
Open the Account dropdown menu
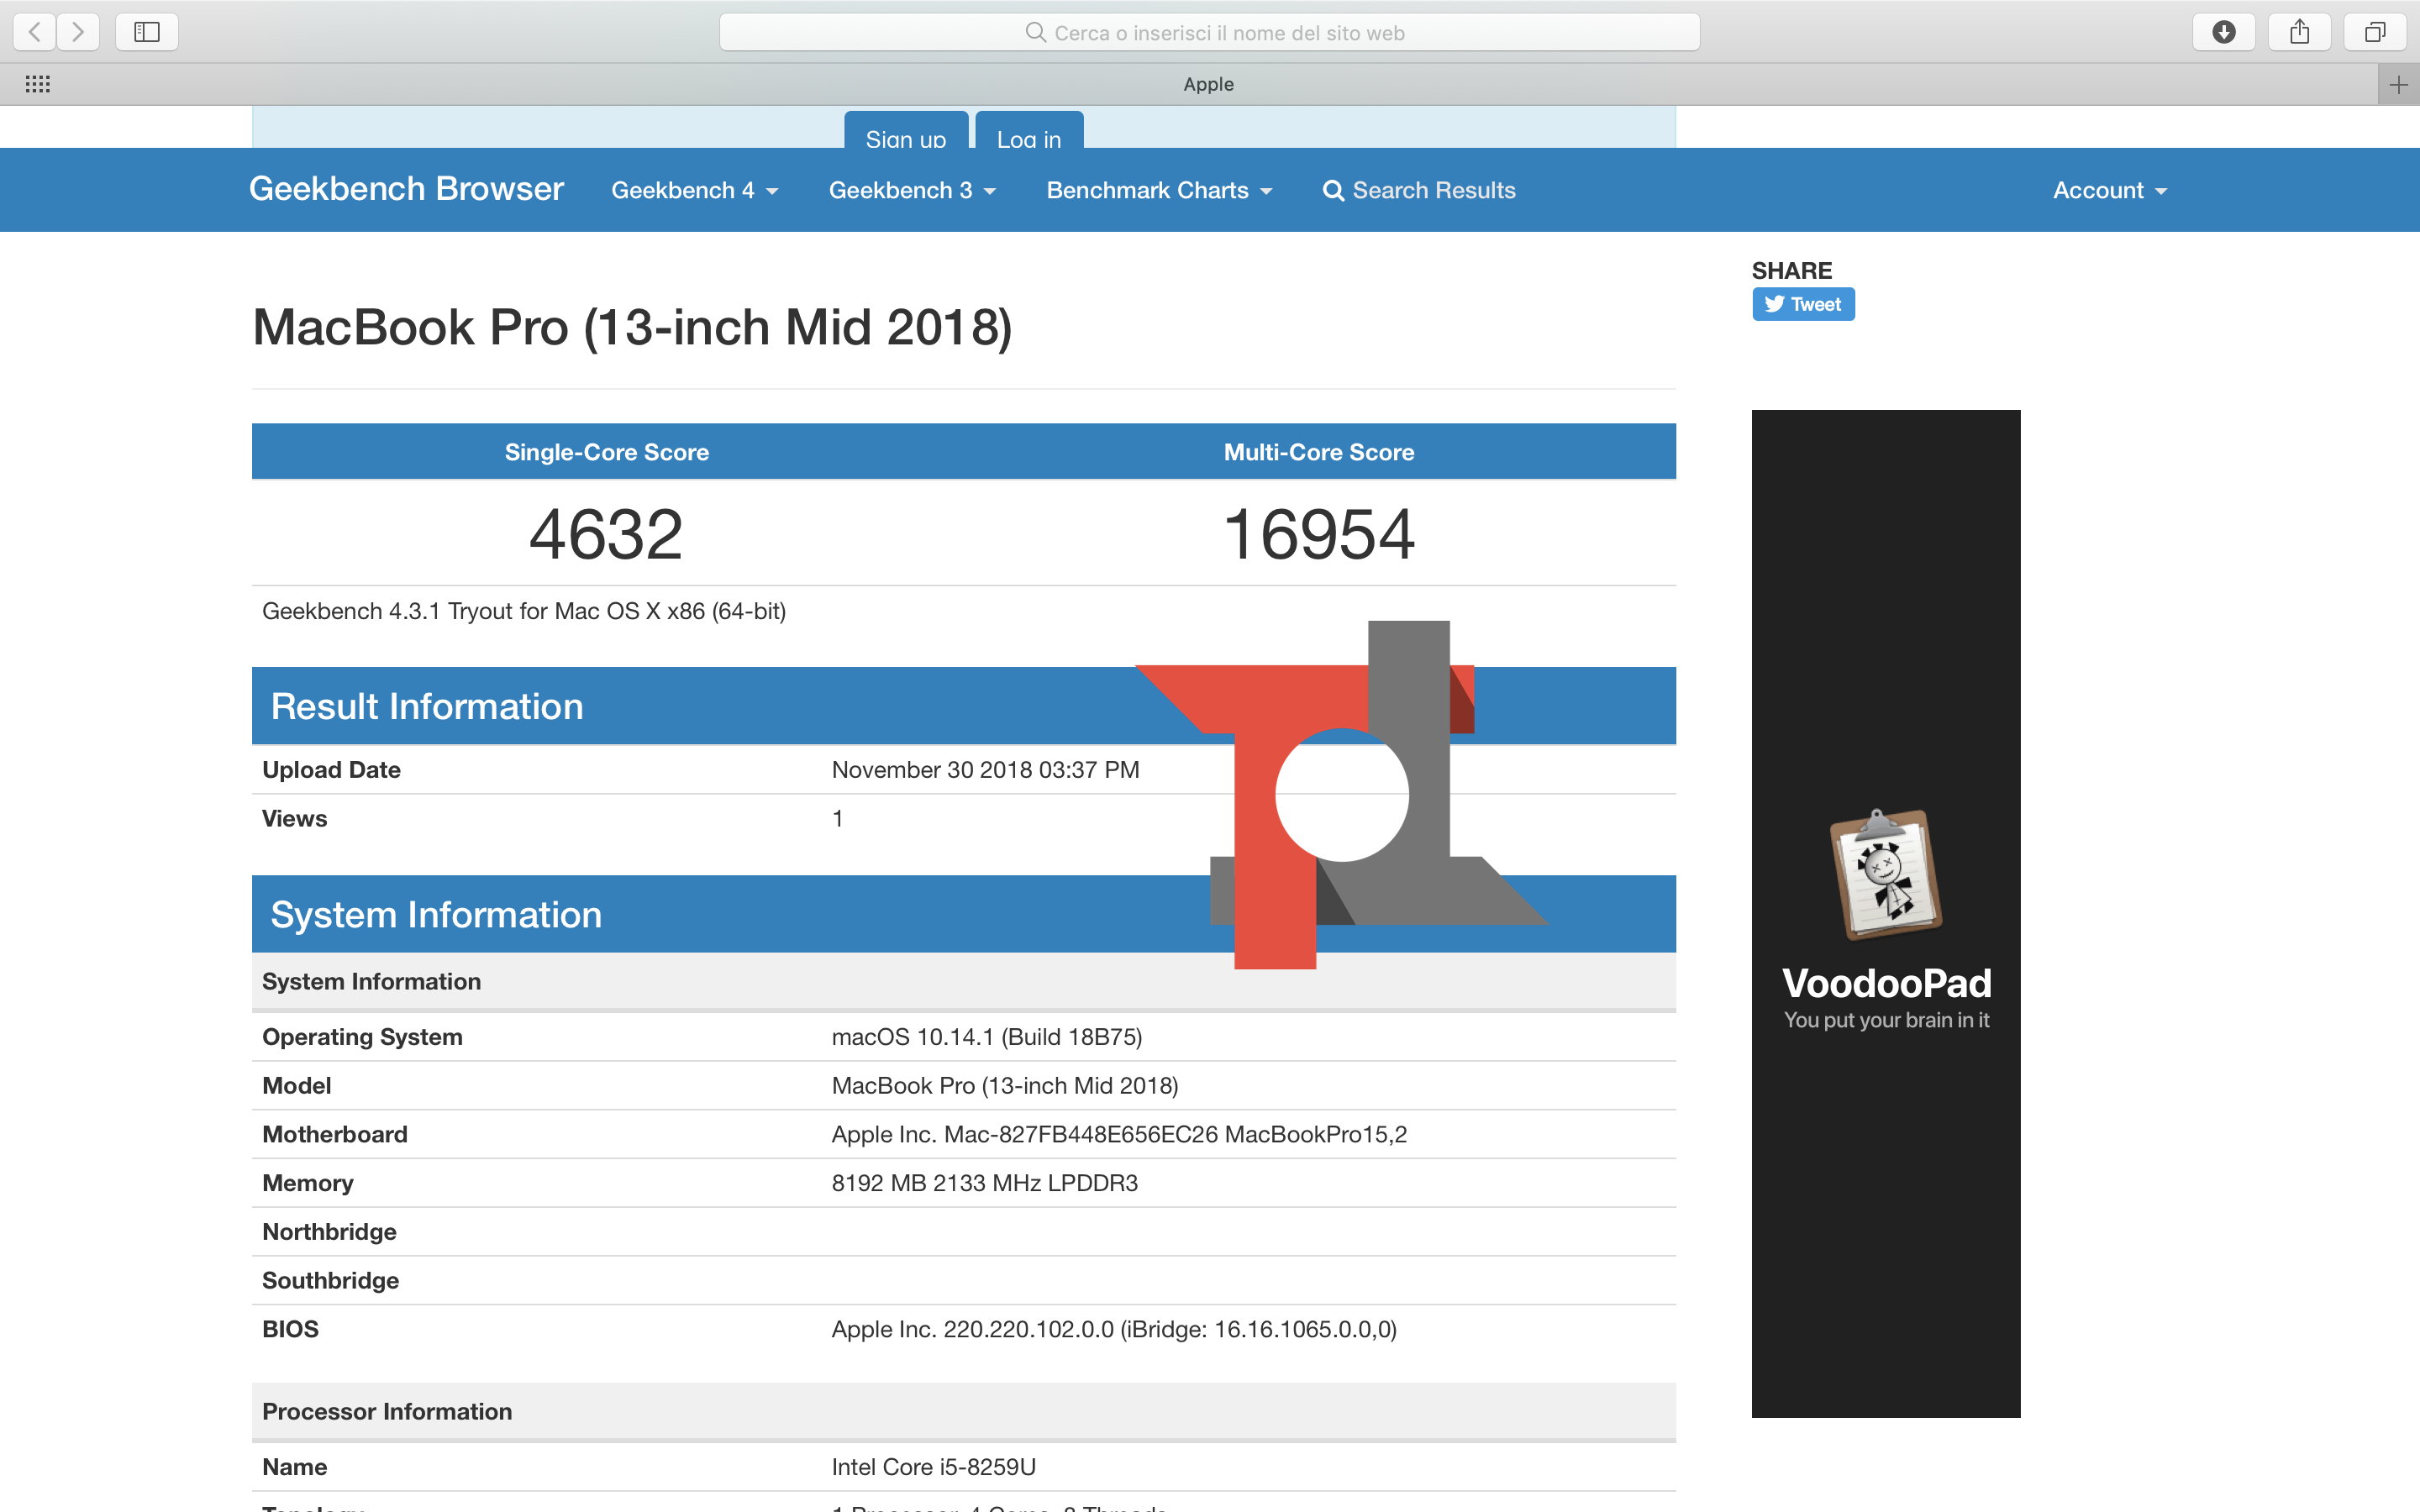click(2109, 190)
